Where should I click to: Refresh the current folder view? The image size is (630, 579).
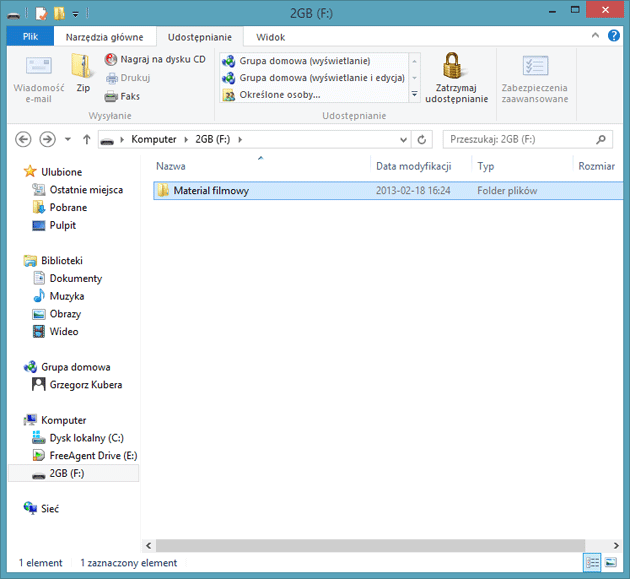[421, 139]
